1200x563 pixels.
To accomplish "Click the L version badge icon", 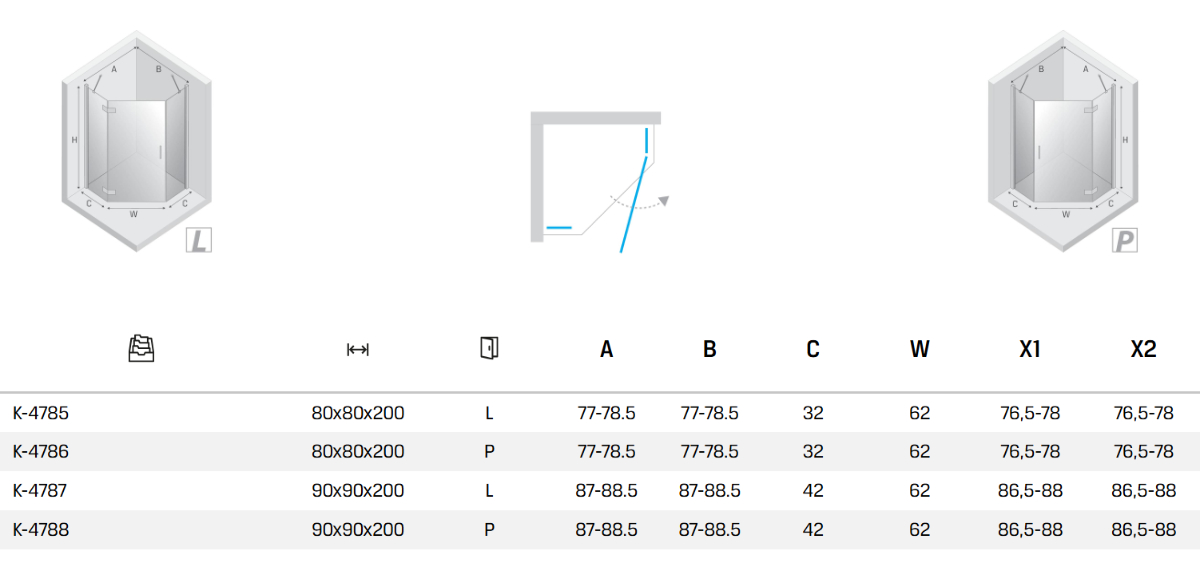I will point(199,240).
